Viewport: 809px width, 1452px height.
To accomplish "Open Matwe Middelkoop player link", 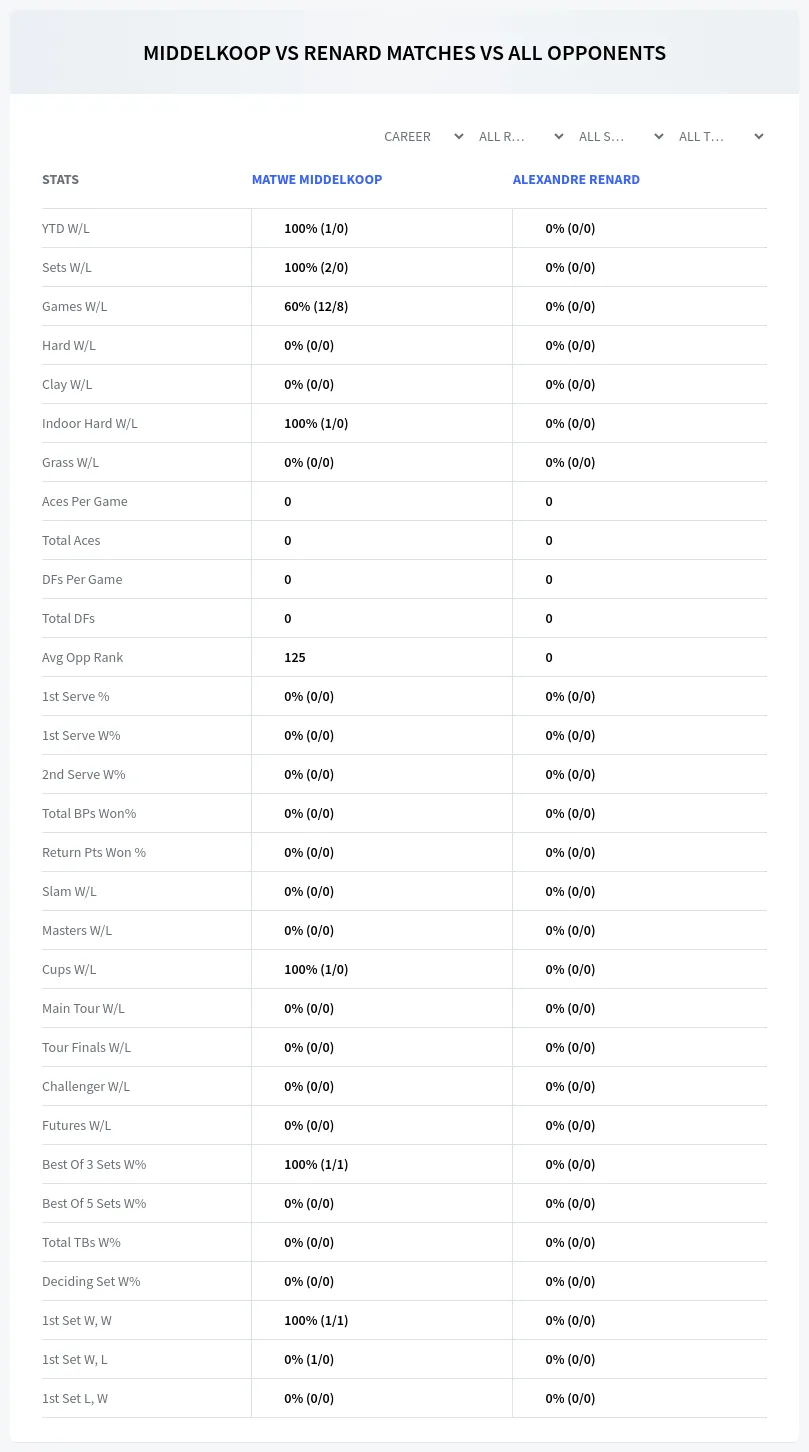I will [317, 180].
